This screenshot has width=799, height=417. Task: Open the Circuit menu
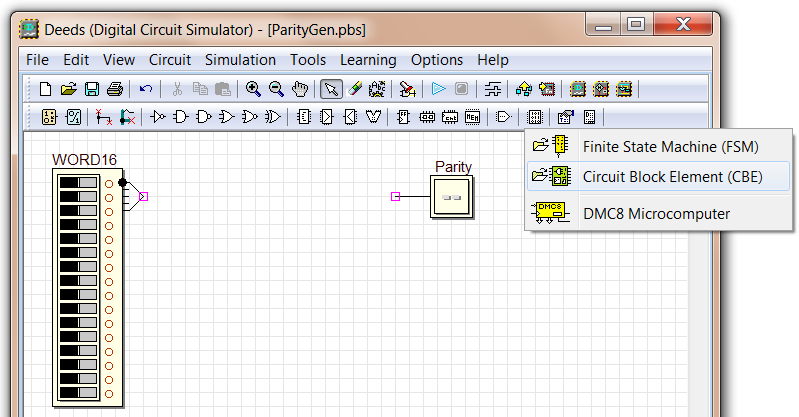pyautogui.click(x=170, y=60)
